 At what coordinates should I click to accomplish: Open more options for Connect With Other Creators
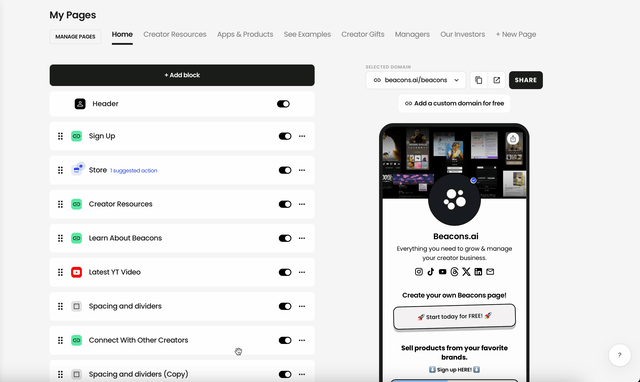[x=302, y=340]
